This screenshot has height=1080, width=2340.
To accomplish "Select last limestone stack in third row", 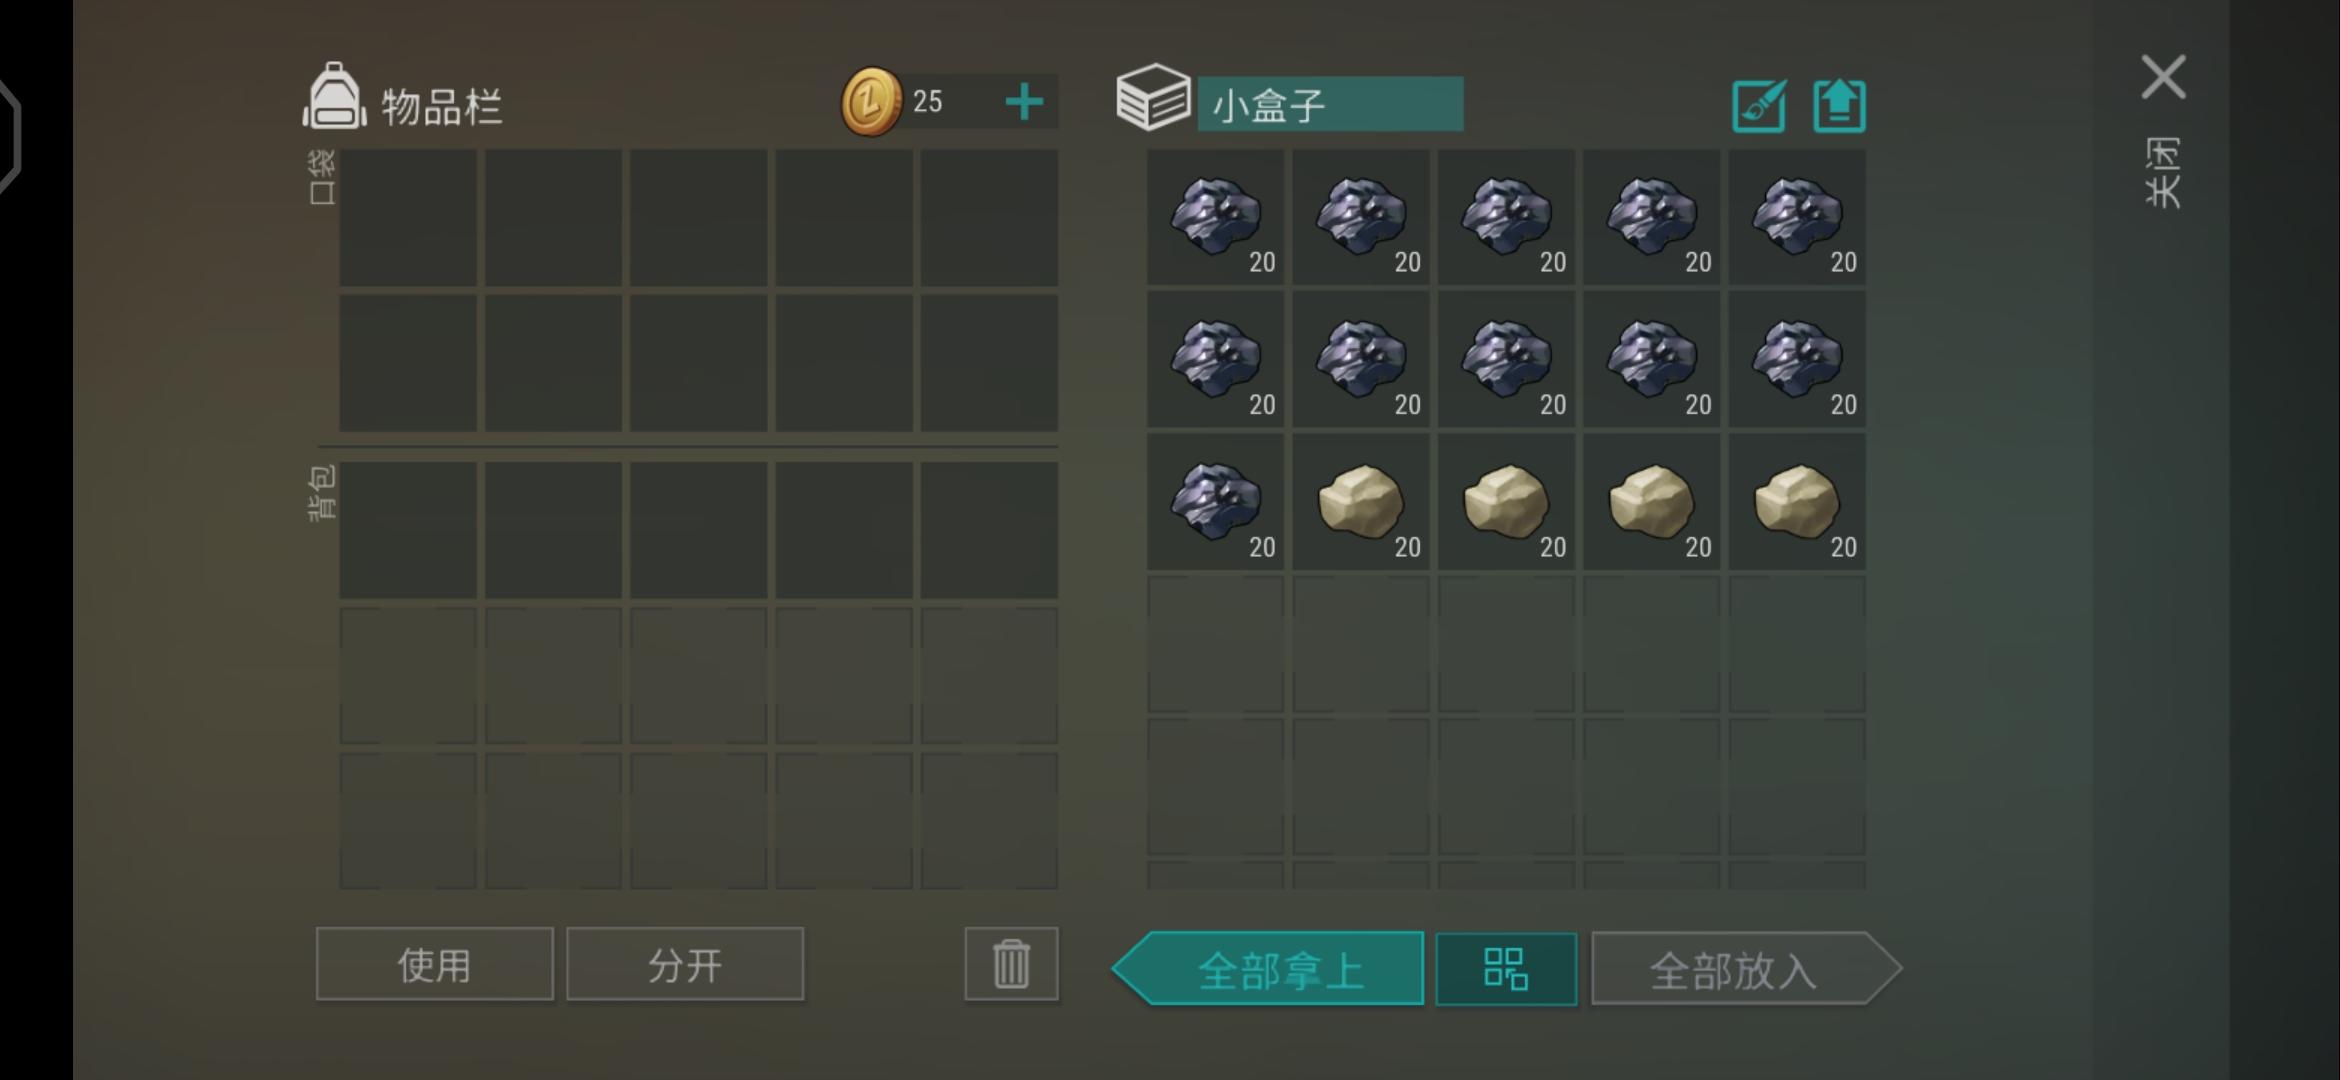I will [x=1797, y=502].
